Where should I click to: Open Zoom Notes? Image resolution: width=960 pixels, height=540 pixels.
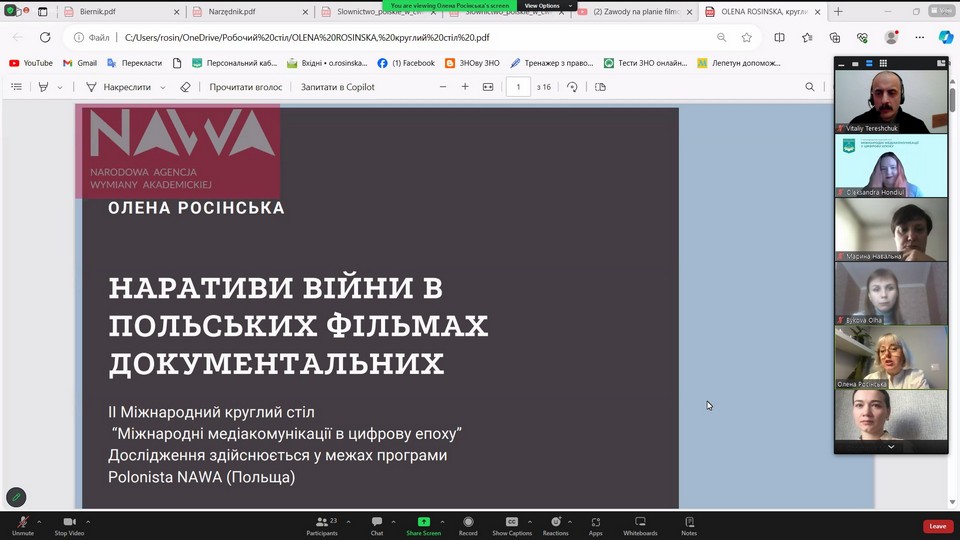[689, 522]
